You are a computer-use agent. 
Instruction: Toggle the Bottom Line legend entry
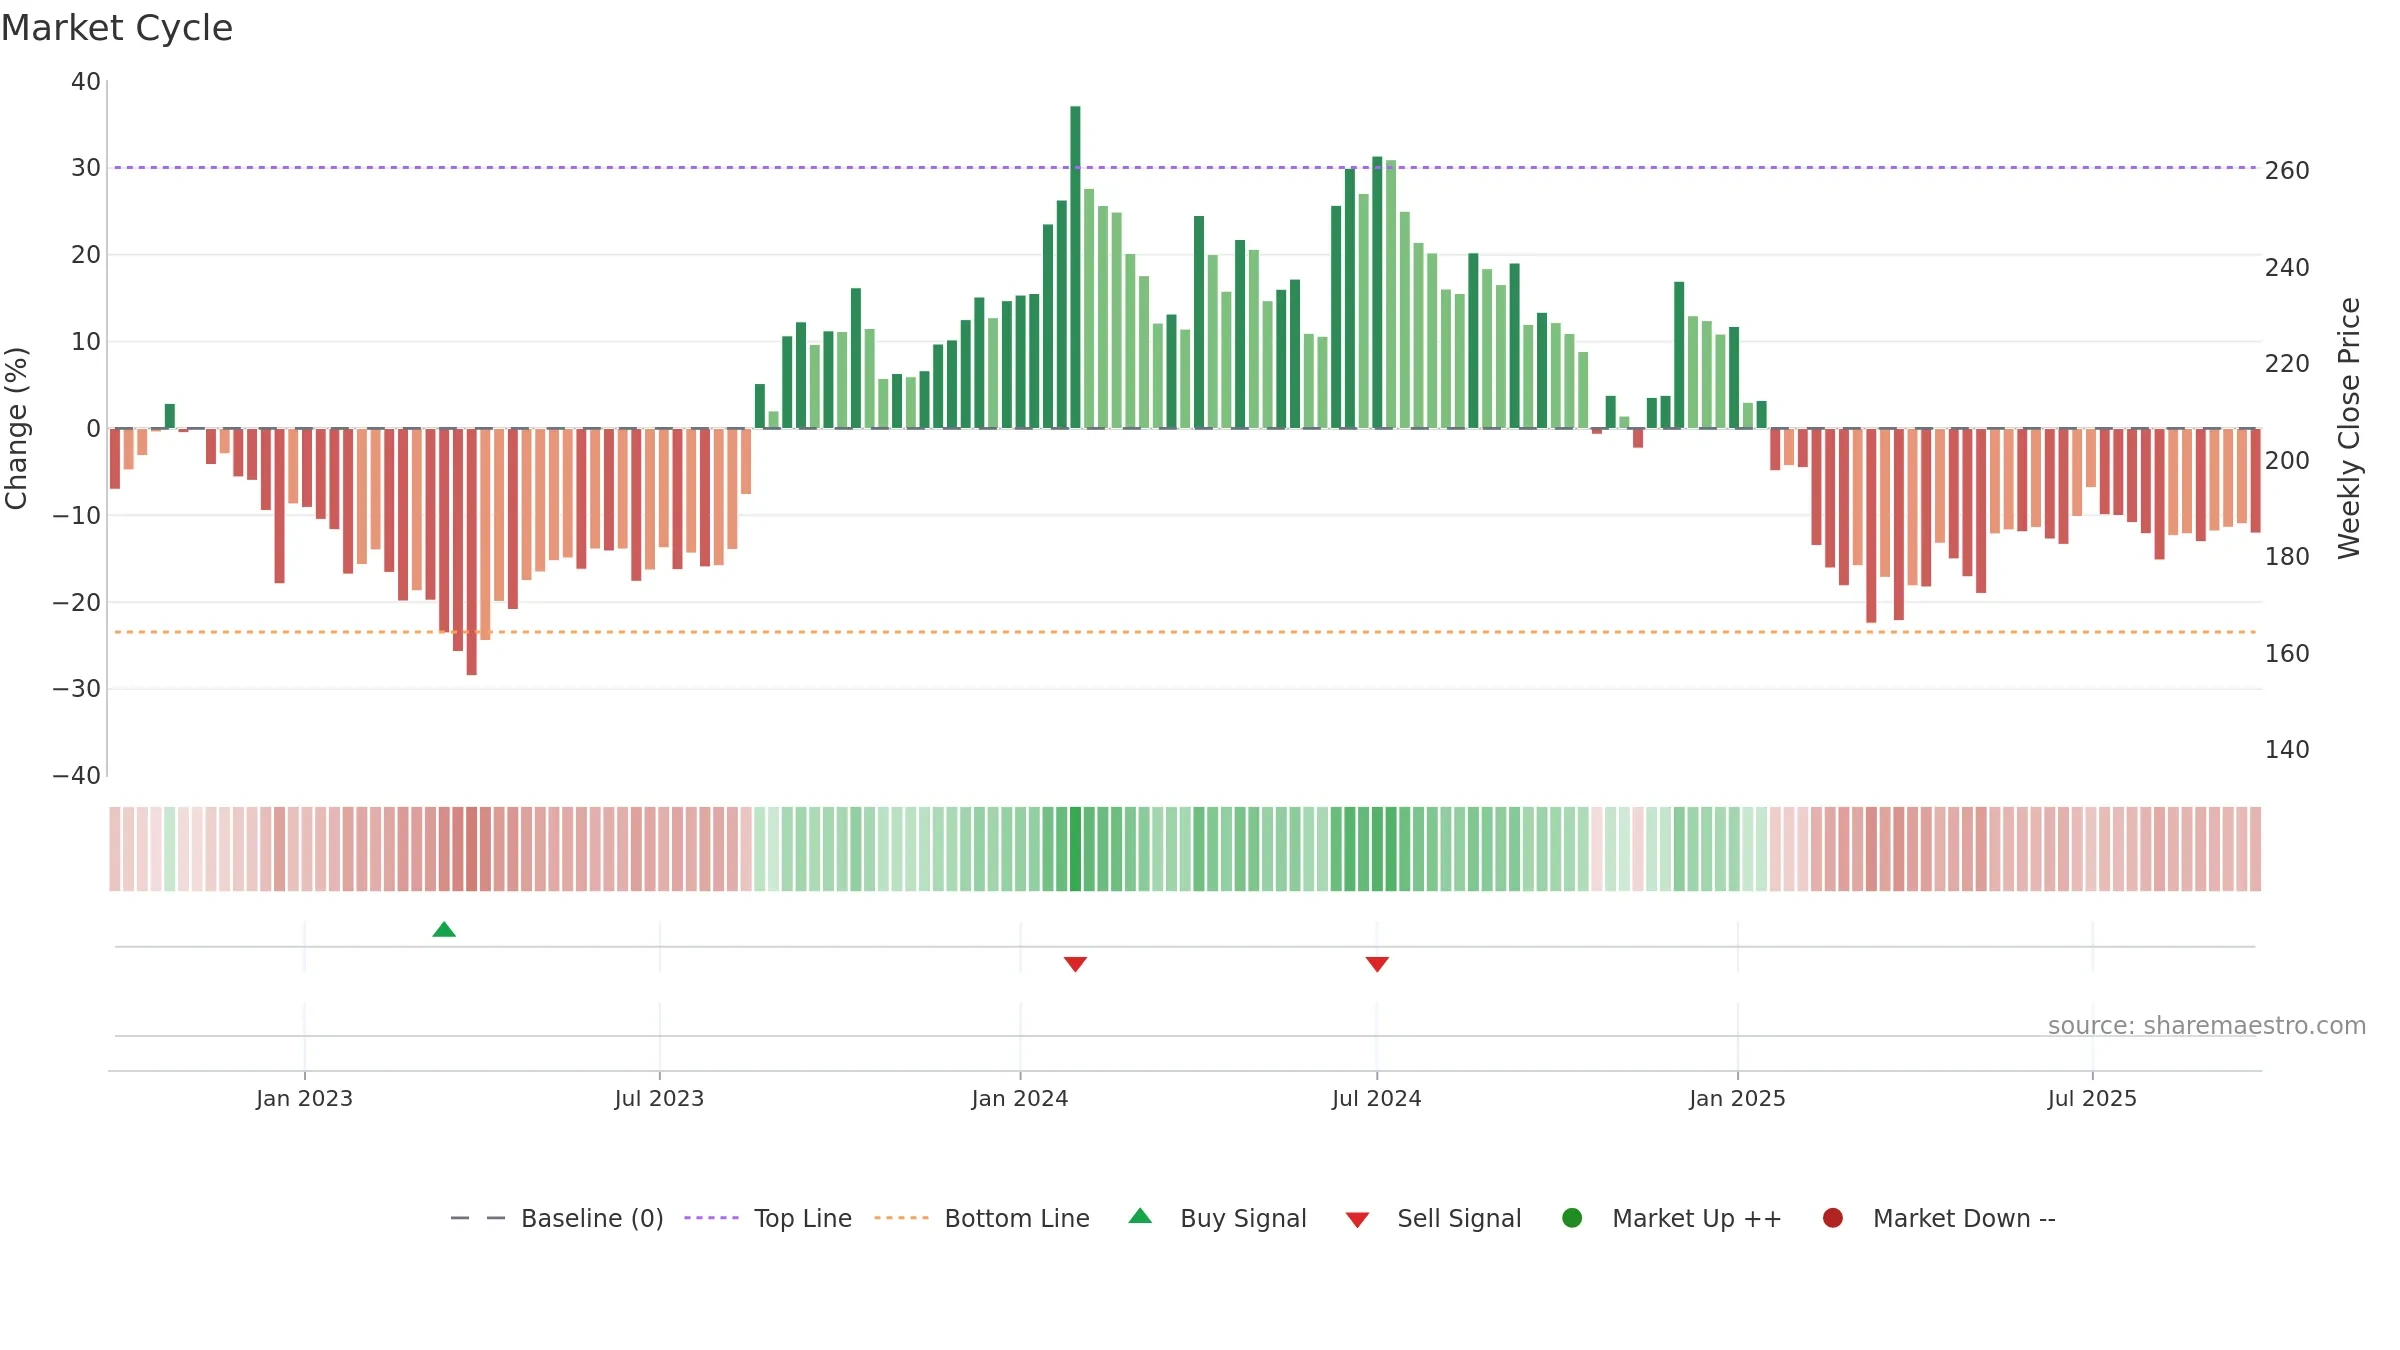(982, 1218)
